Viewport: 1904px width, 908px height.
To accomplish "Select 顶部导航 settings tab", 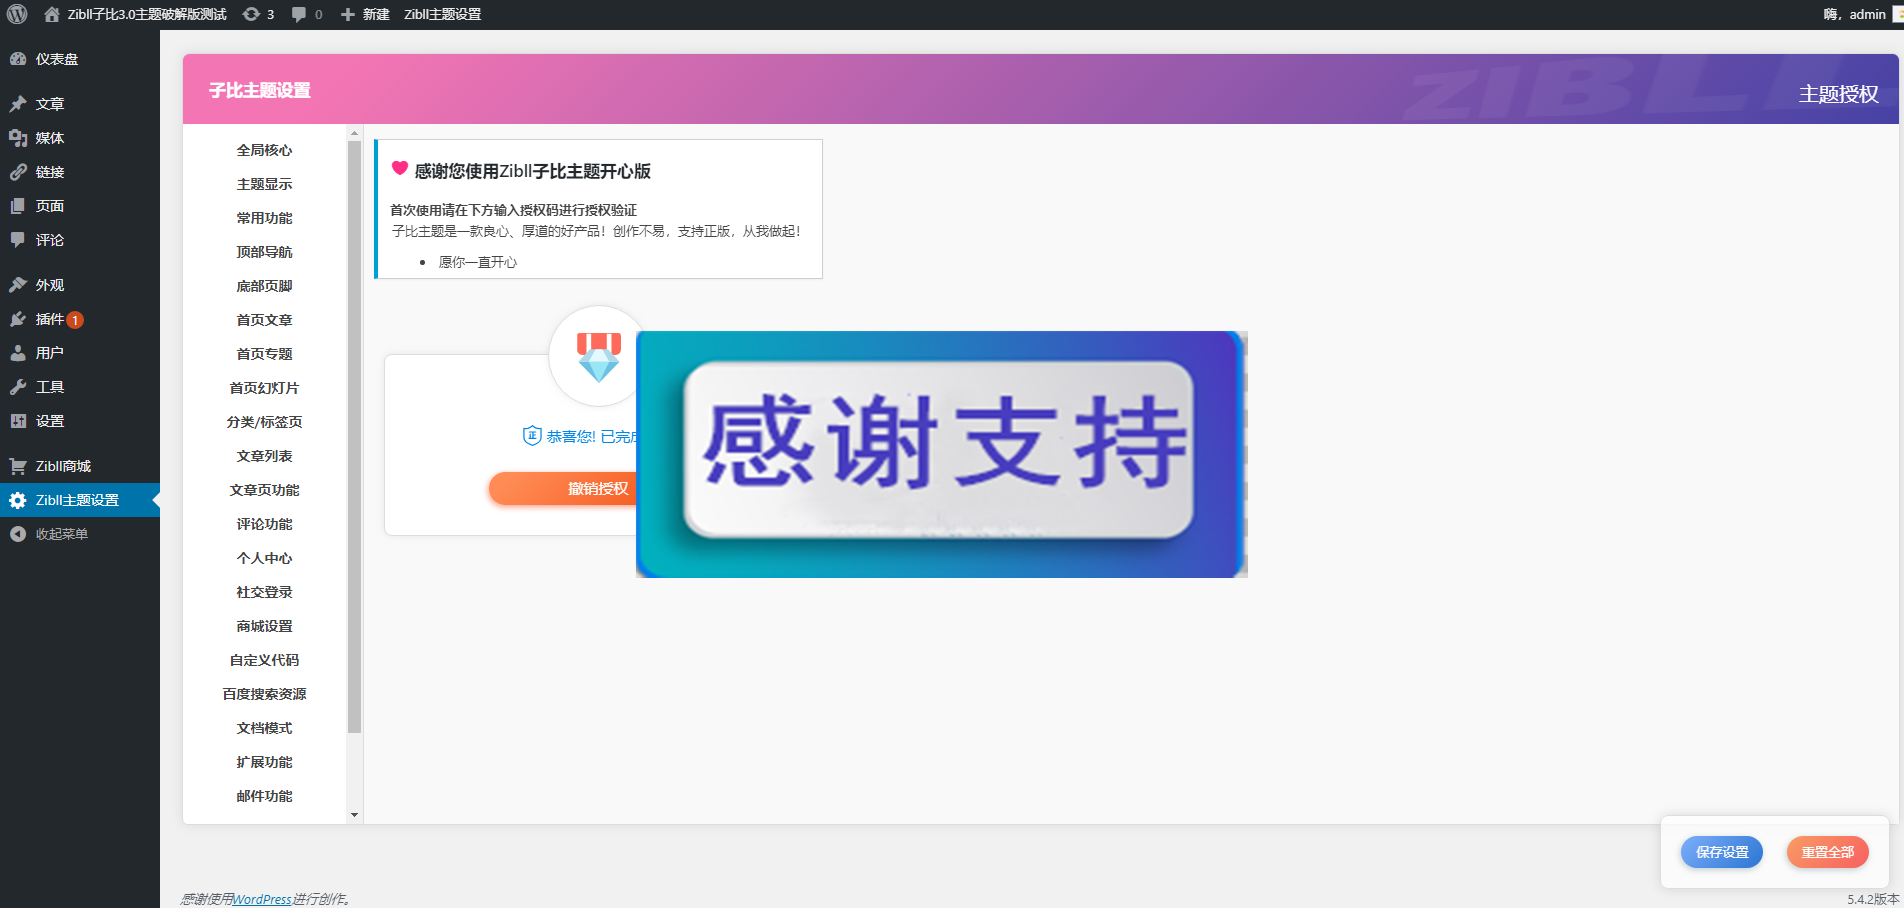I will coord(264,252).
